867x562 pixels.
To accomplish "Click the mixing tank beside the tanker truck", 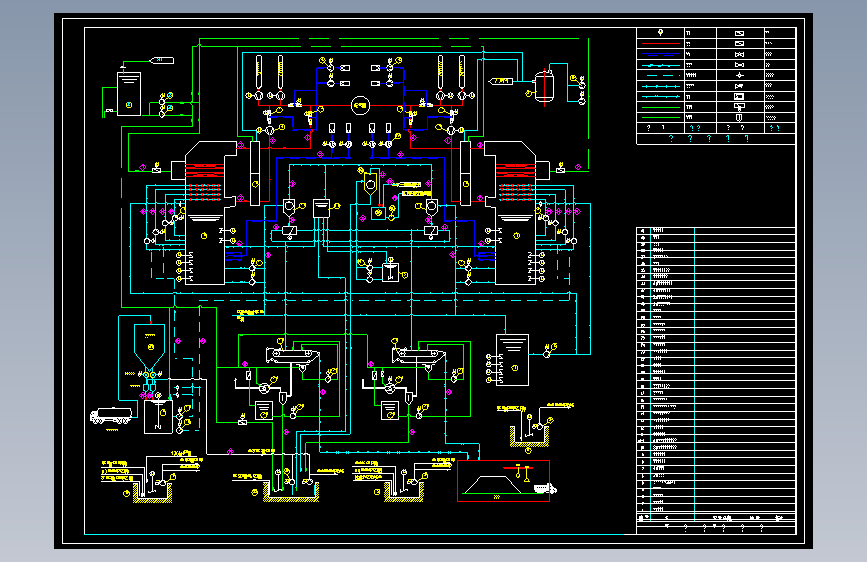I will point(158,416).
